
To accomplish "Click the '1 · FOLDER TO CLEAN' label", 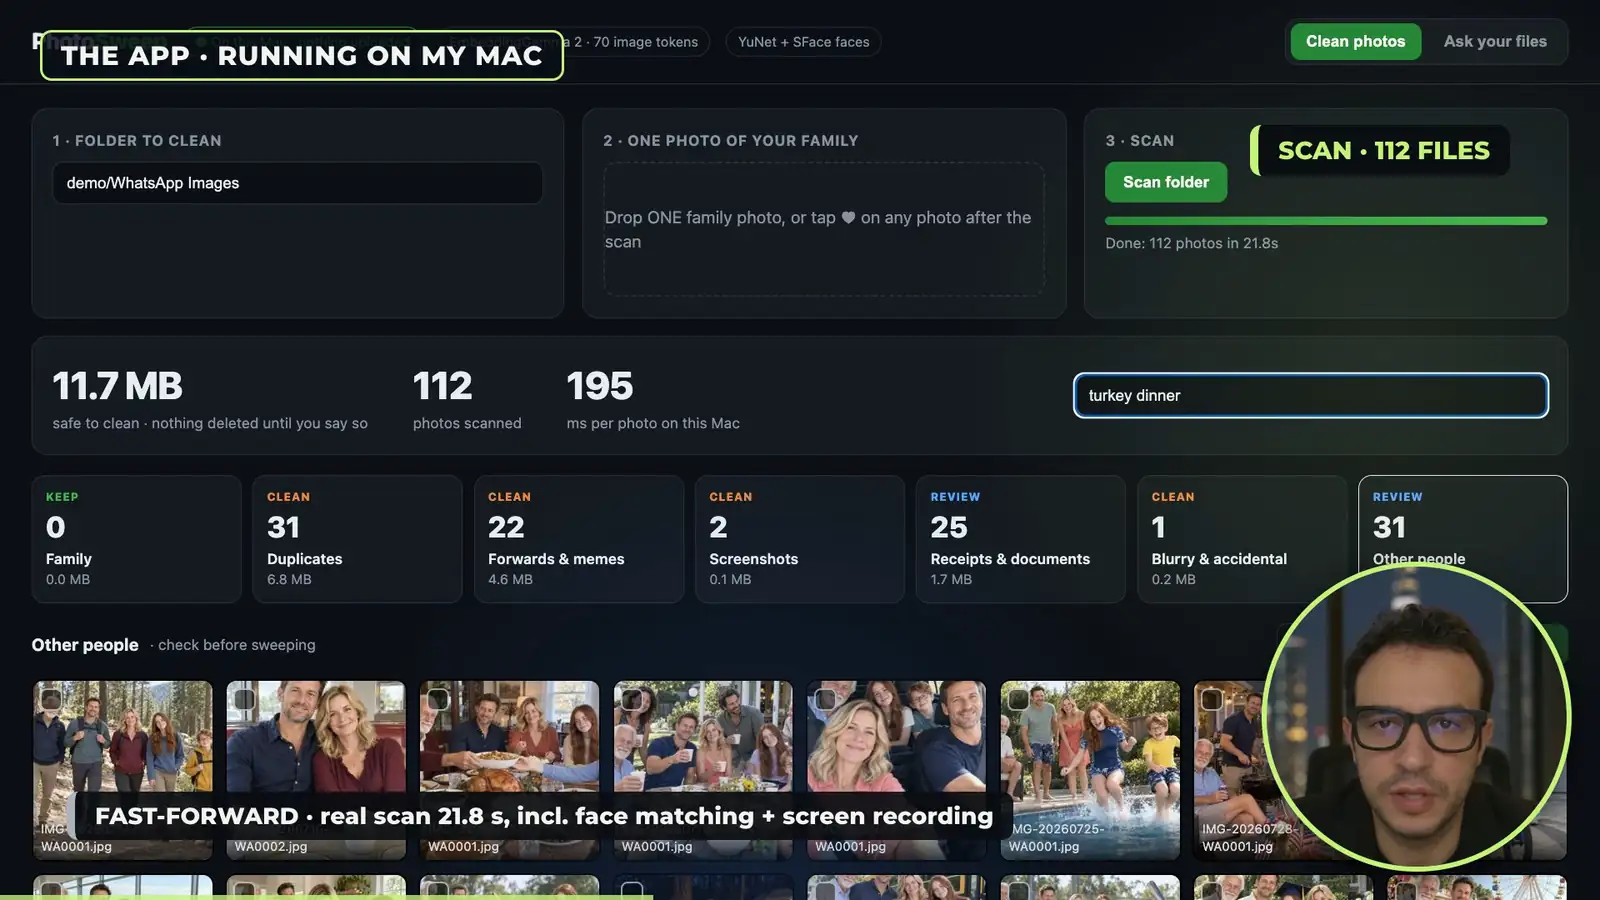I will pyautogui.click(x=137, y=141).
